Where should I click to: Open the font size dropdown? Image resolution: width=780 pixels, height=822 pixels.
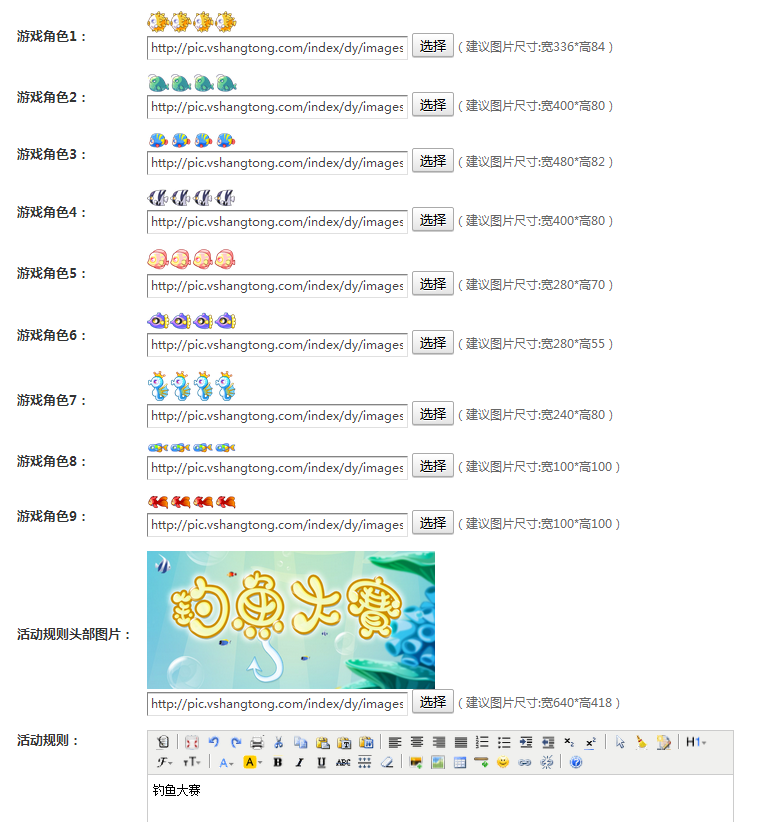pyautogui.click(x=191, y=762)
